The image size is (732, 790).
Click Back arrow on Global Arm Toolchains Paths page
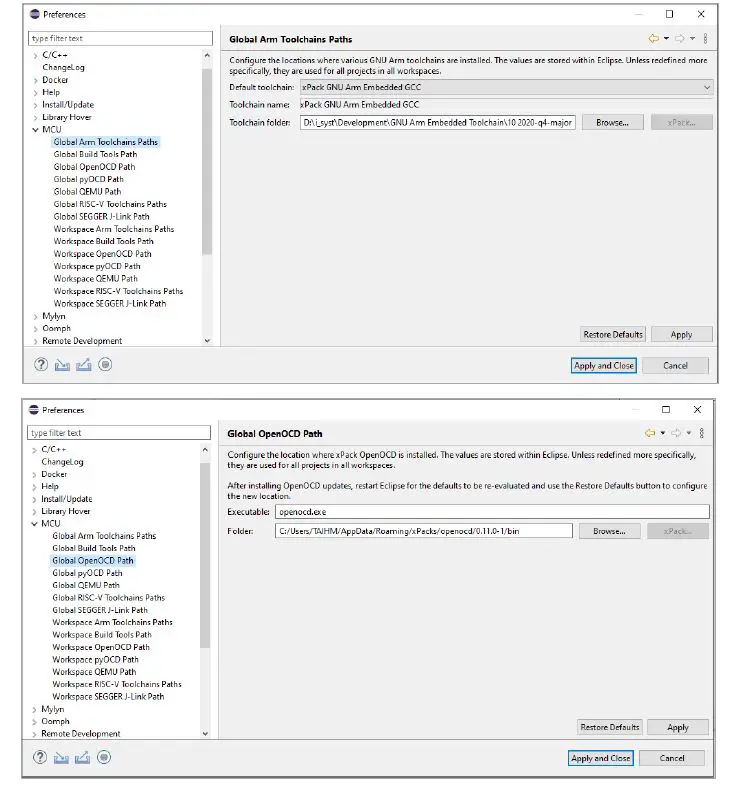(x=654, y=38)
